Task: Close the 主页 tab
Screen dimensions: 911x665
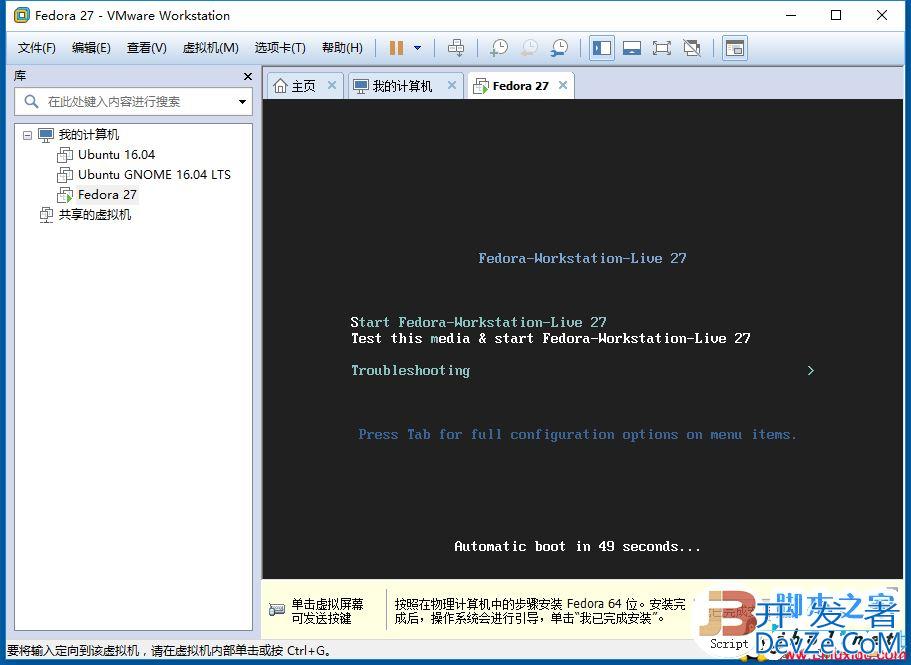Action: 332,85
